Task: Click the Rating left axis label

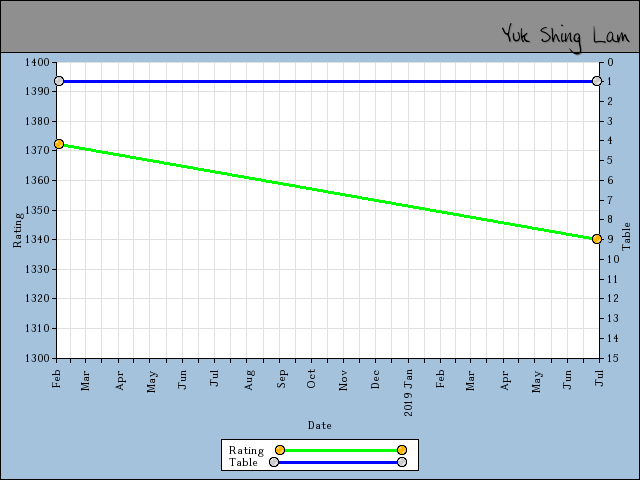Action: 18,230
